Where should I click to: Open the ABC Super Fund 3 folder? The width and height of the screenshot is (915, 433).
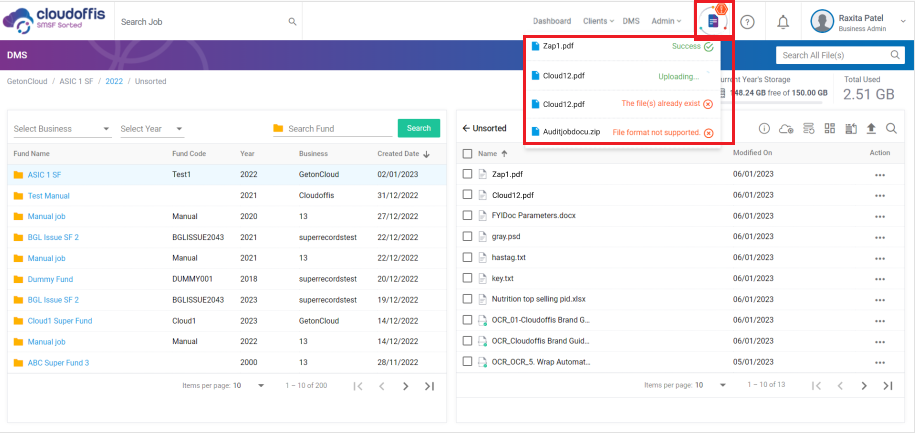[58, 363]
